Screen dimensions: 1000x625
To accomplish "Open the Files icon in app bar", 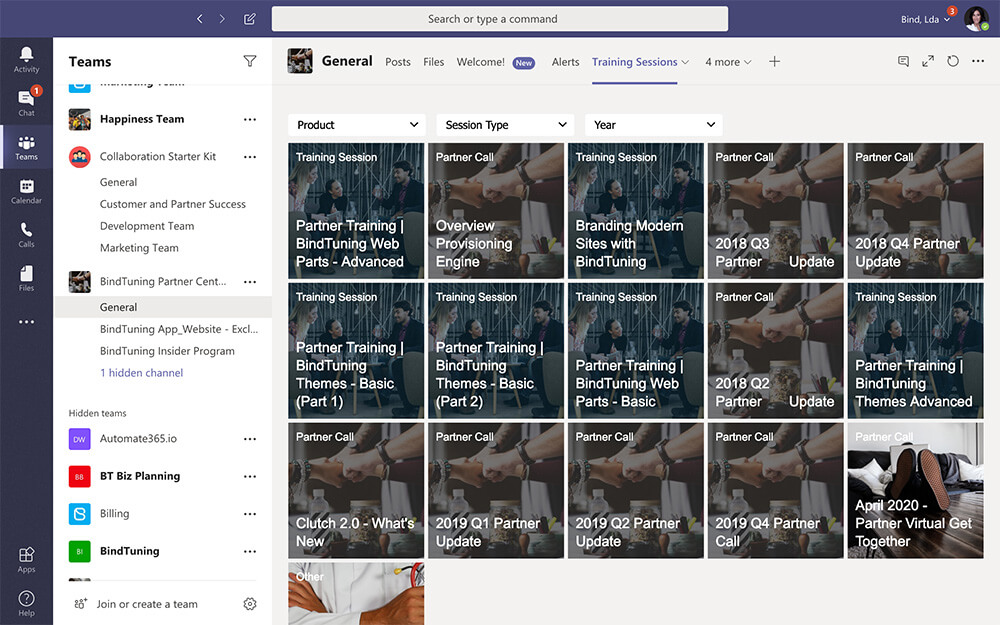I will pos(26,278).
